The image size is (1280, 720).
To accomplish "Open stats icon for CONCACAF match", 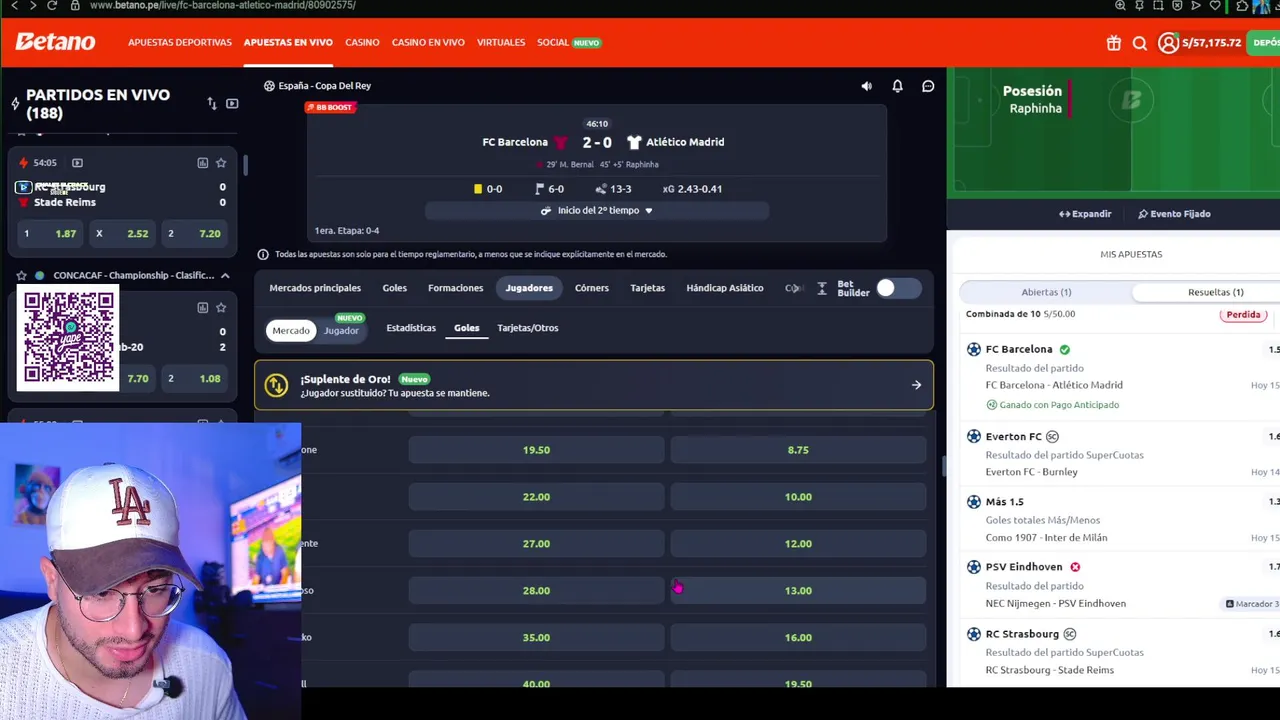I will pos(203,307).
